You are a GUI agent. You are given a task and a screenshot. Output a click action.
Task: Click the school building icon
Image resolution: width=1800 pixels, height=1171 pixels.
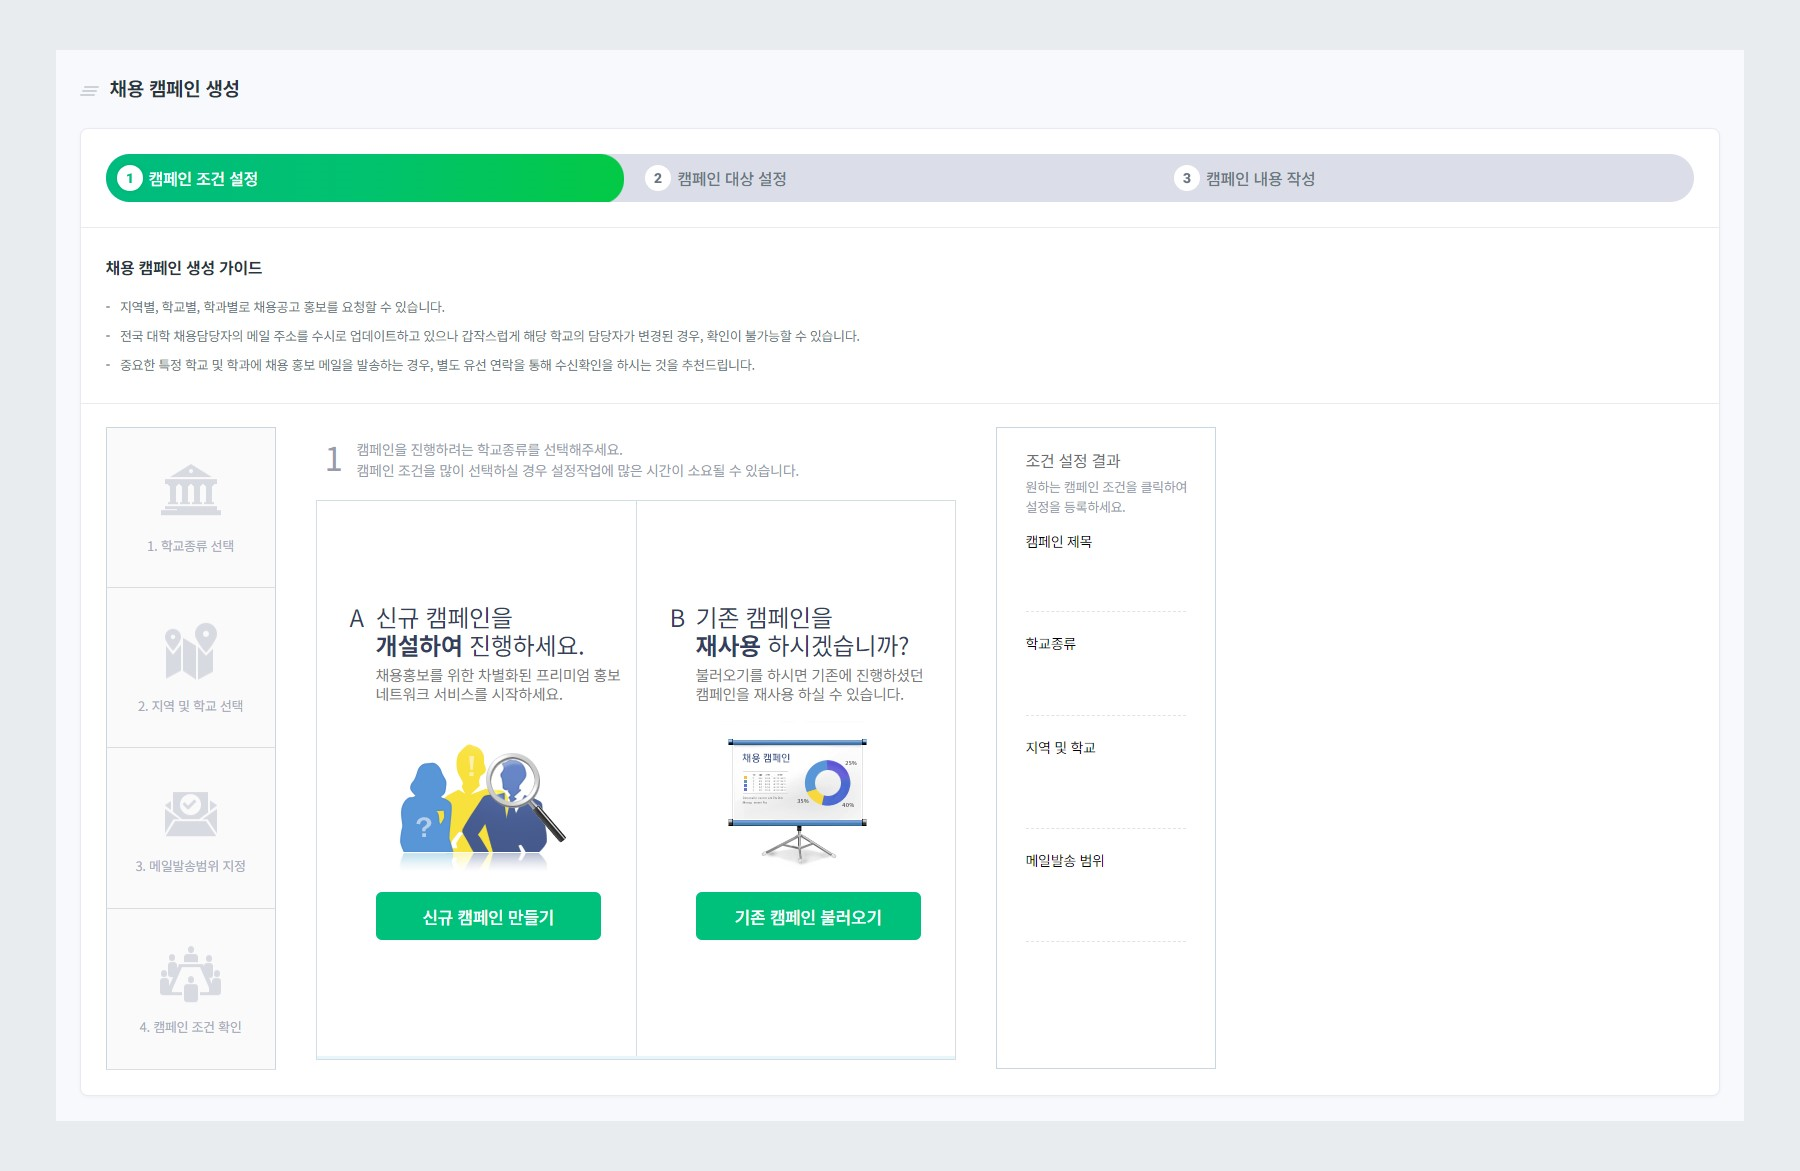coord(191,490)
